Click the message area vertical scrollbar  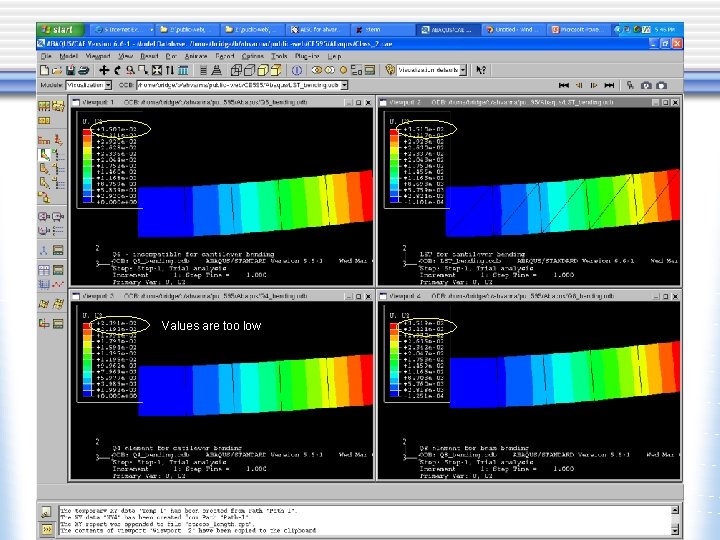[674, 519]
